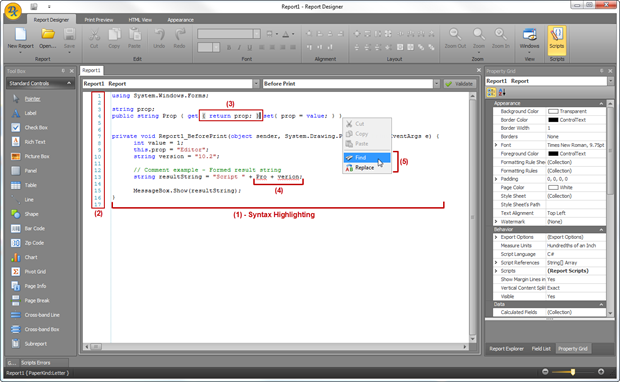
Task: Click the Background Color Transparent swatch
Action: (x=553, y=112)
